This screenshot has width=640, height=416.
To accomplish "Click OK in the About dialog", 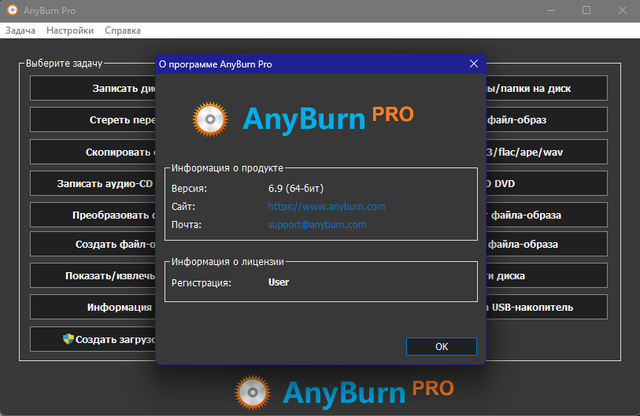I will pos(441,347).
